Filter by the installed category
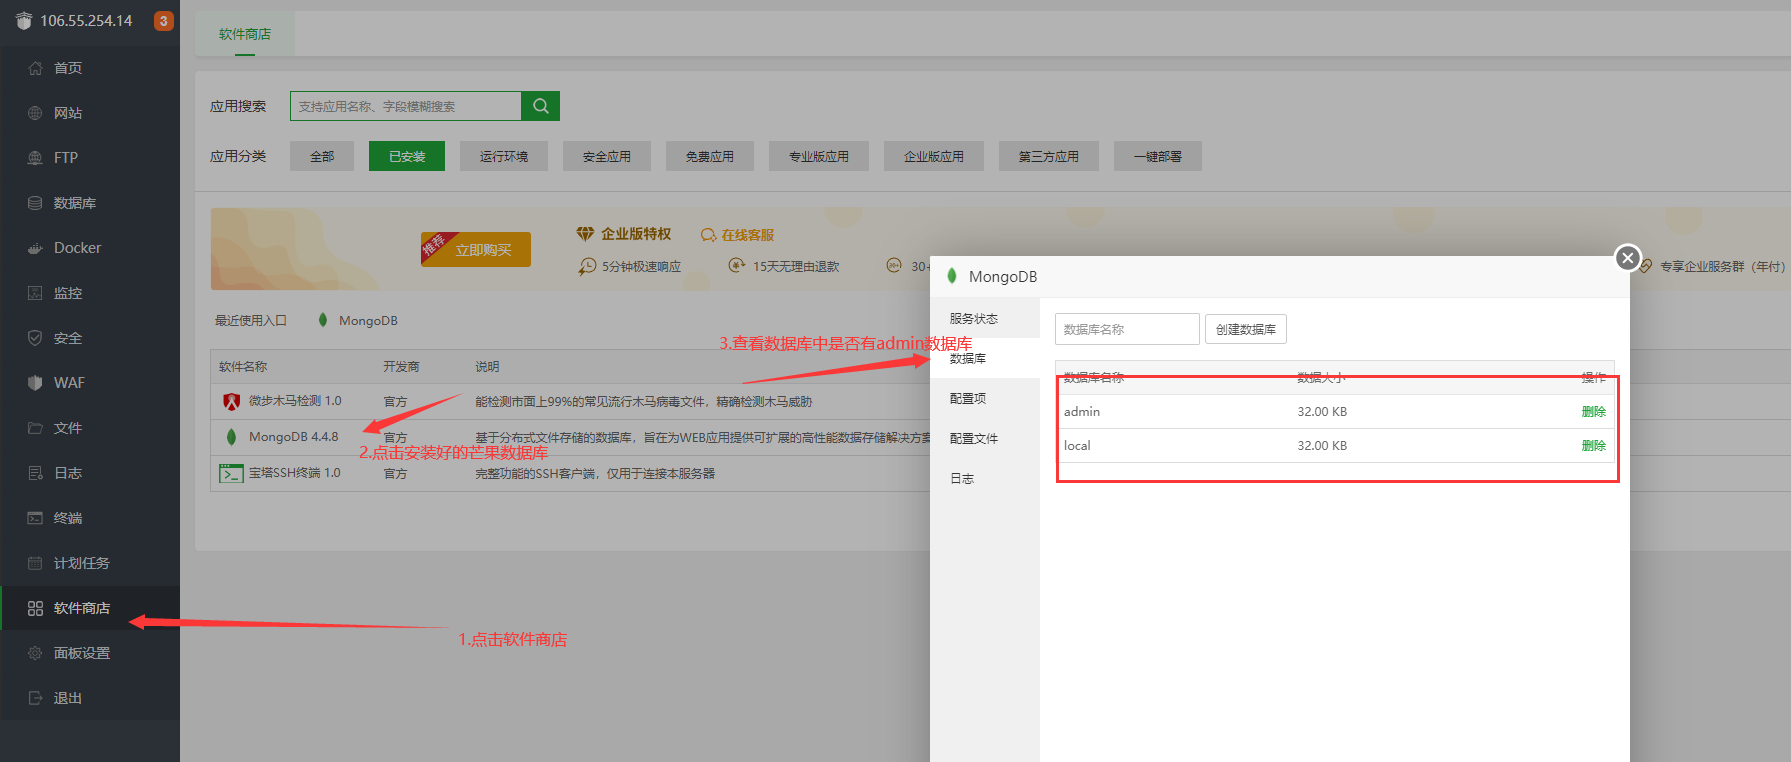The width and height of the screenshot is (1791, 762). (406, 157)
